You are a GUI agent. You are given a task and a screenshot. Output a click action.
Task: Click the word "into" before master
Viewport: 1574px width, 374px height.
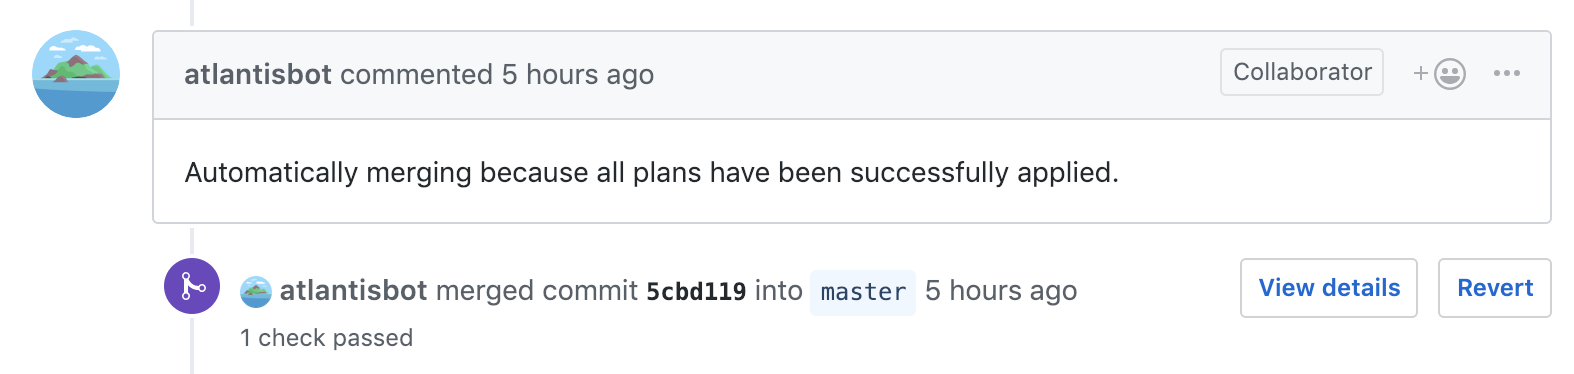[779, 290]
